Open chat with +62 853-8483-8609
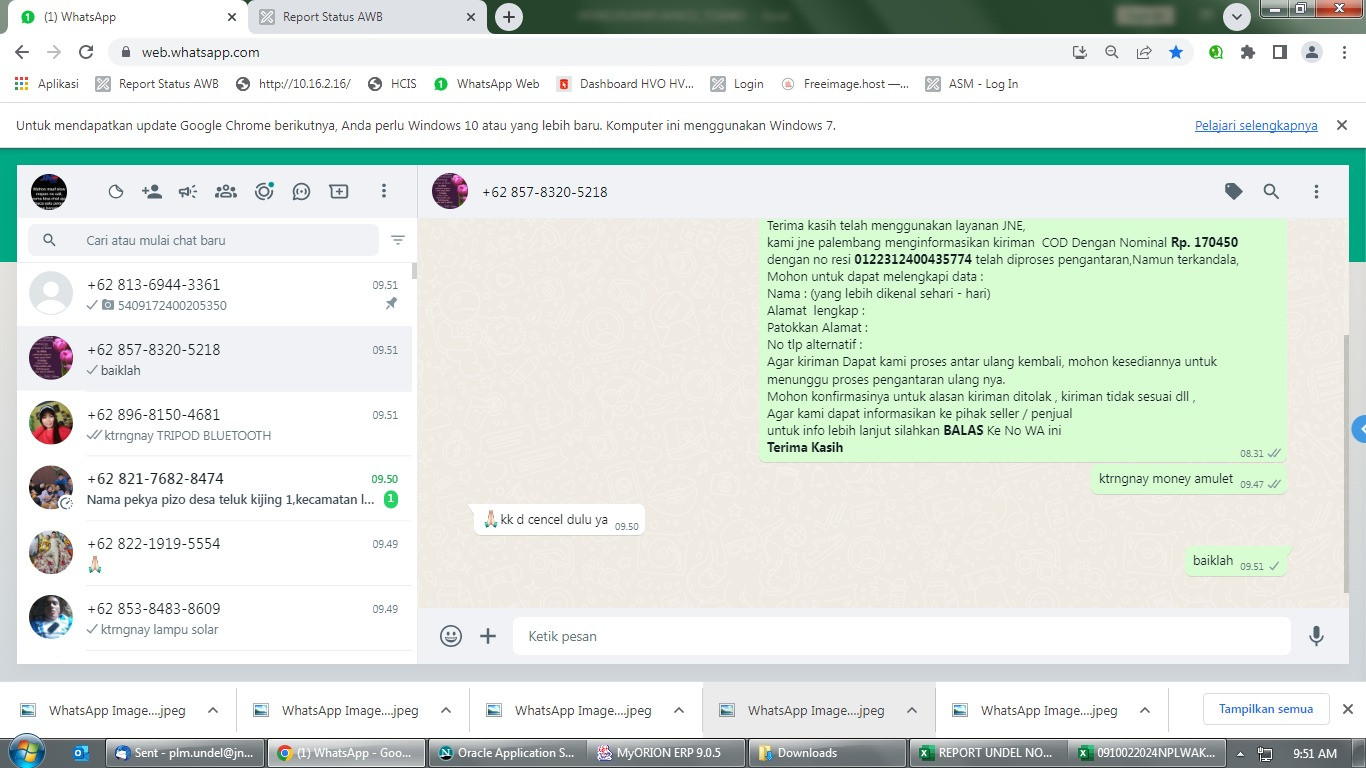The height and width of the screenshot is (768, 1366). (x=215, y=618)
